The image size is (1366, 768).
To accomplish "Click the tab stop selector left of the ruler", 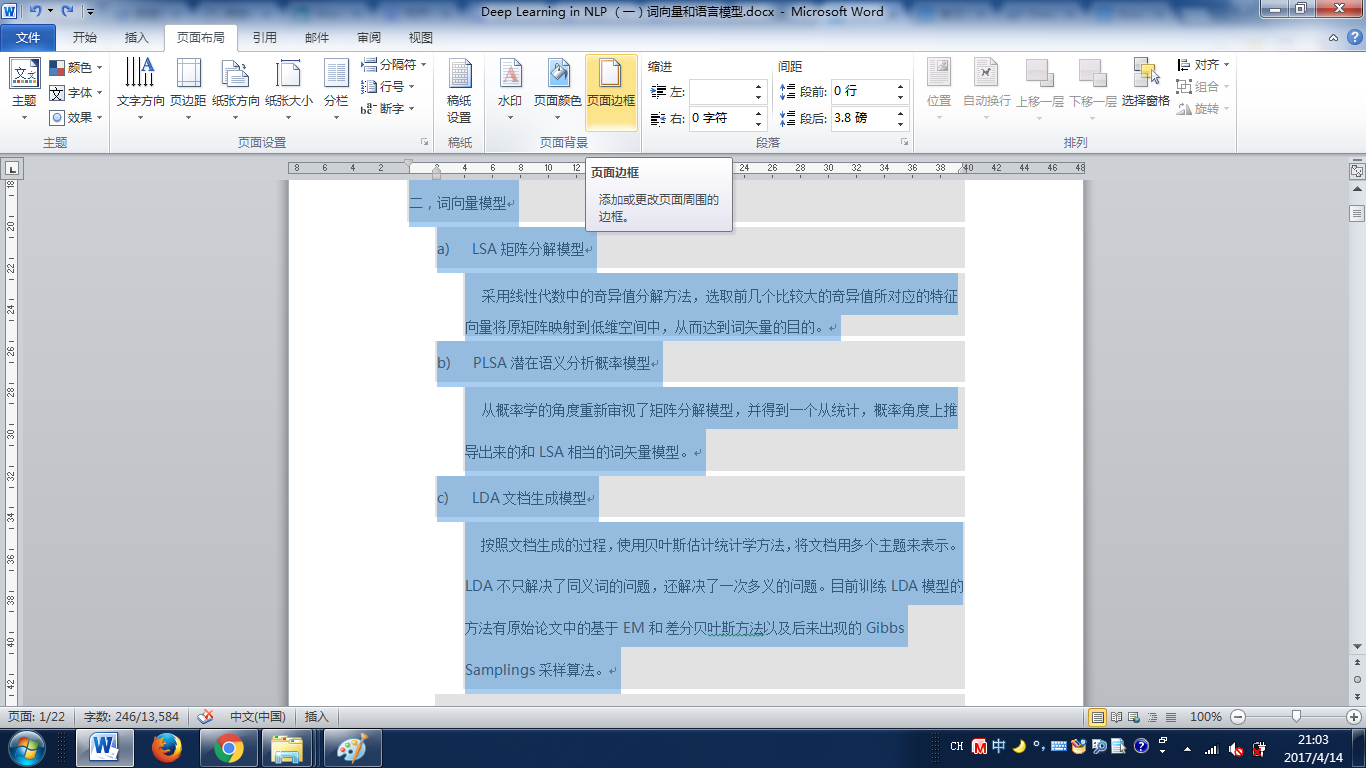I will coord(11,168).
